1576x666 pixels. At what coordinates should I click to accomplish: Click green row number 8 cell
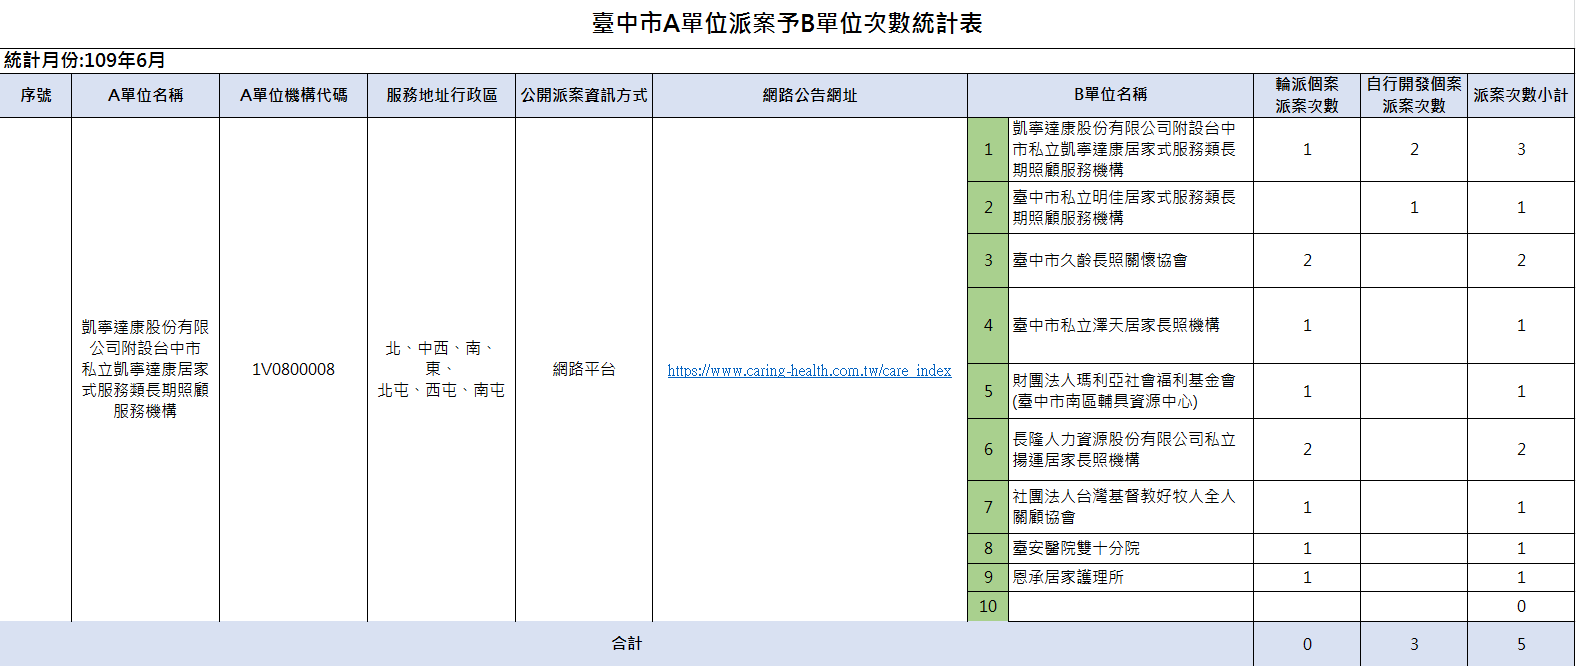pos(988,548)
